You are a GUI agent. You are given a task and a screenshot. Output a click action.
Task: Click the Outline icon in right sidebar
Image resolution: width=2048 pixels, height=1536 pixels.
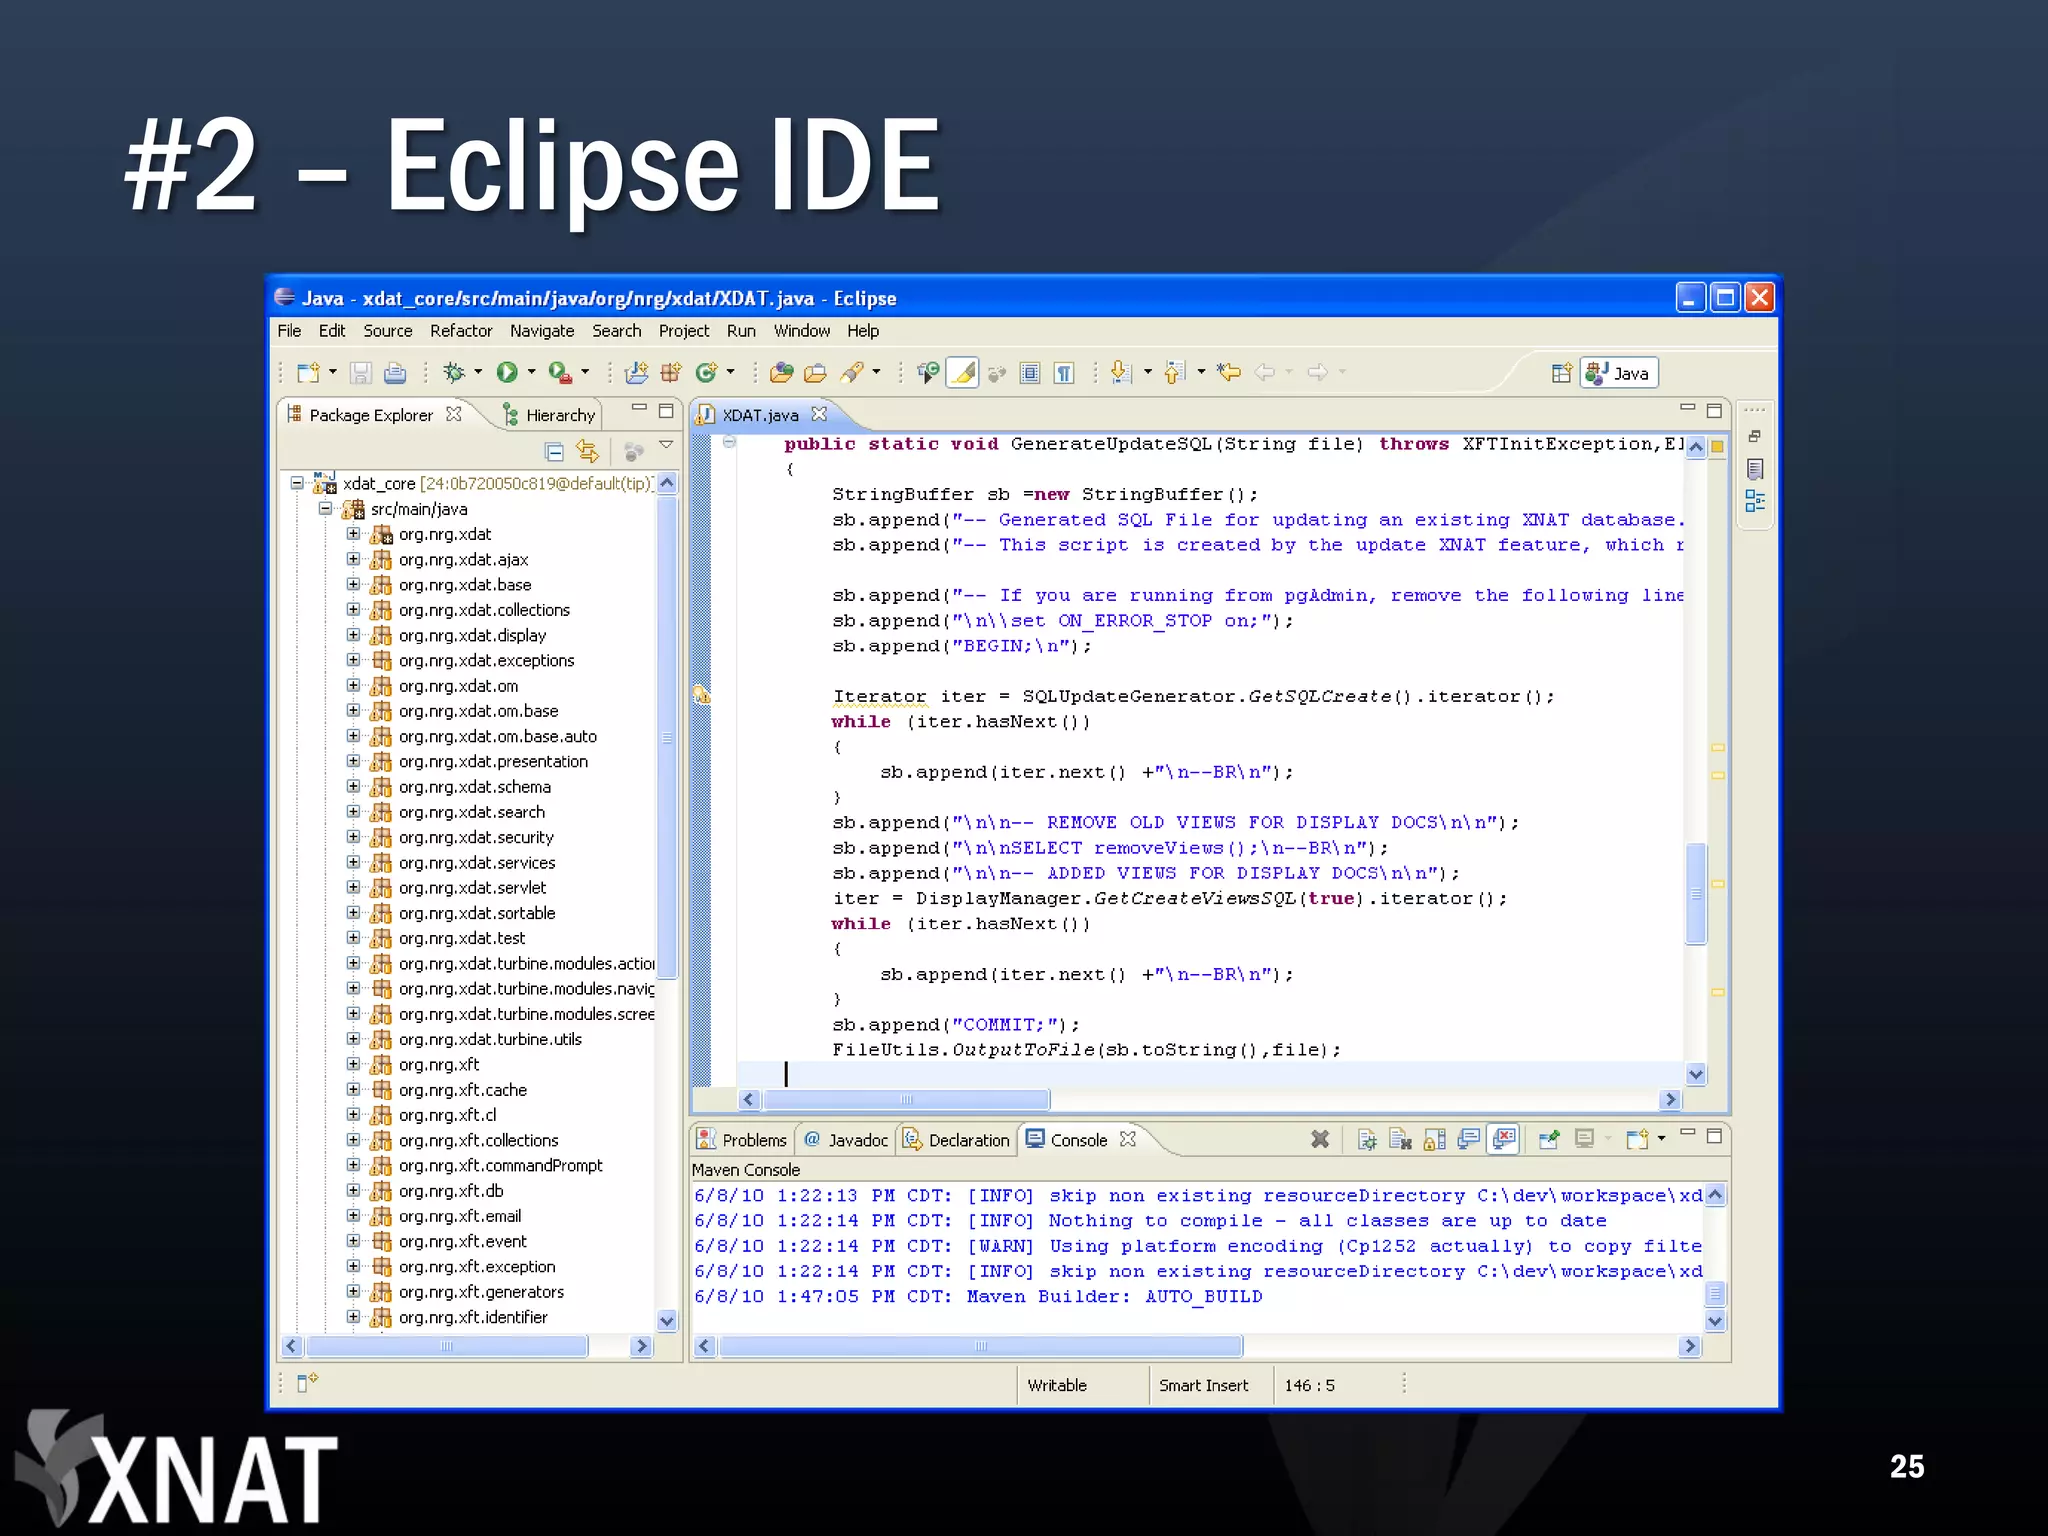(1755, 501)
